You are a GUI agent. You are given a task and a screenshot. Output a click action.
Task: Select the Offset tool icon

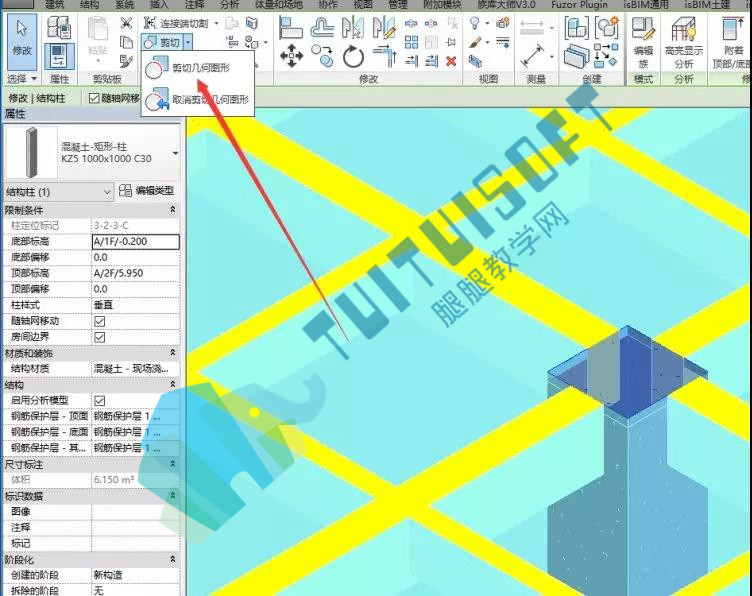tap(322, 27)
